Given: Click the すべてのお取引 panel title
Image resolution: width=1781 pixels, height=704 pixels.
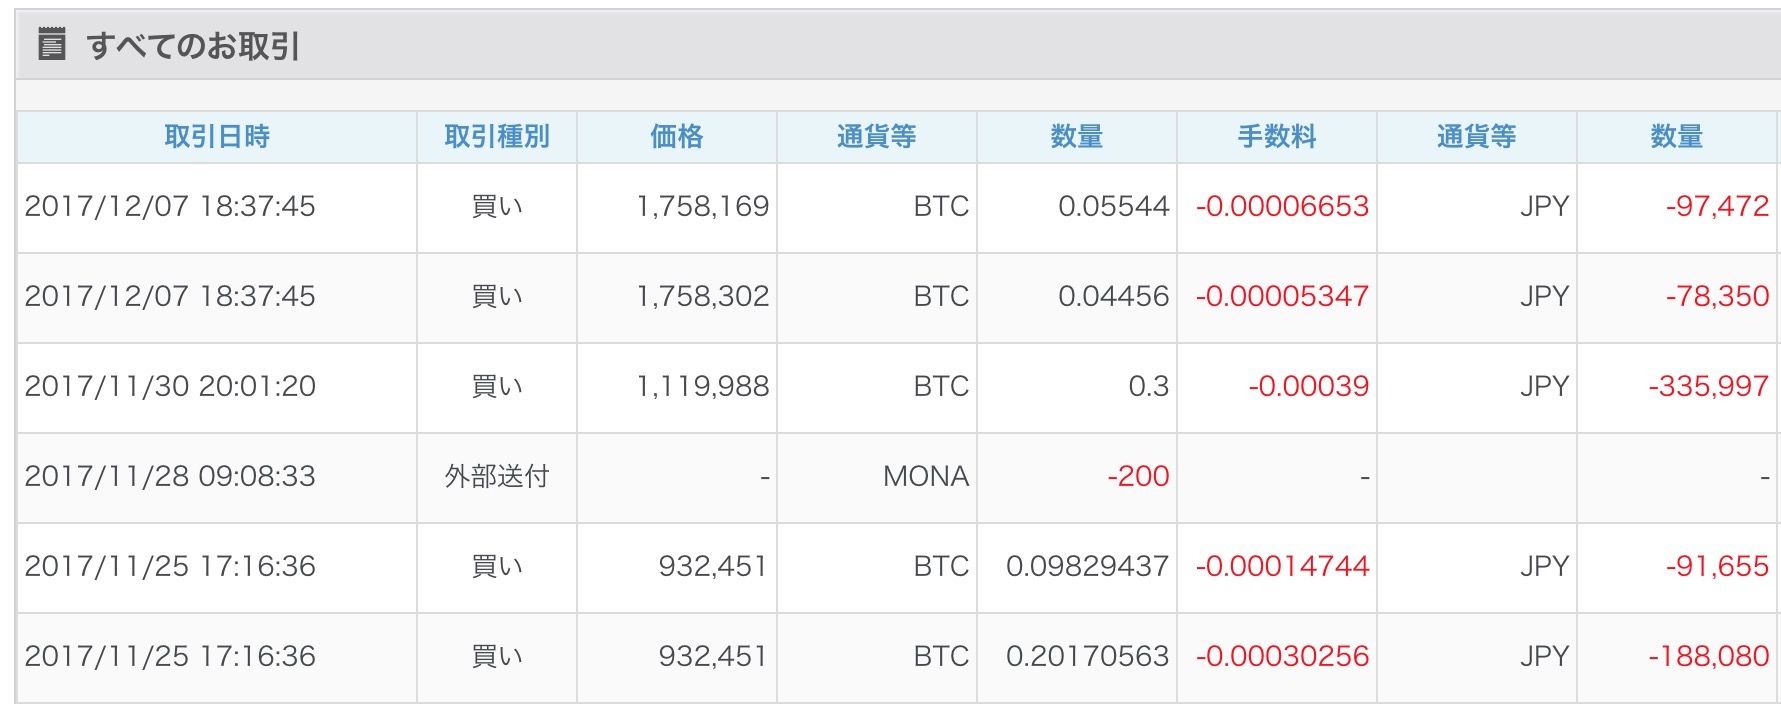Looking at the screenshot, I should 193,46.
